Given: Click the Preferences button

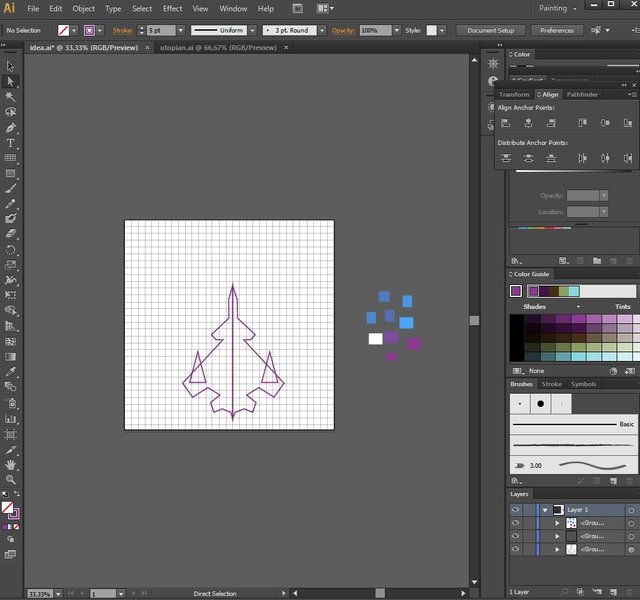Looking at the screenshot, I should (x=557, y=31).
